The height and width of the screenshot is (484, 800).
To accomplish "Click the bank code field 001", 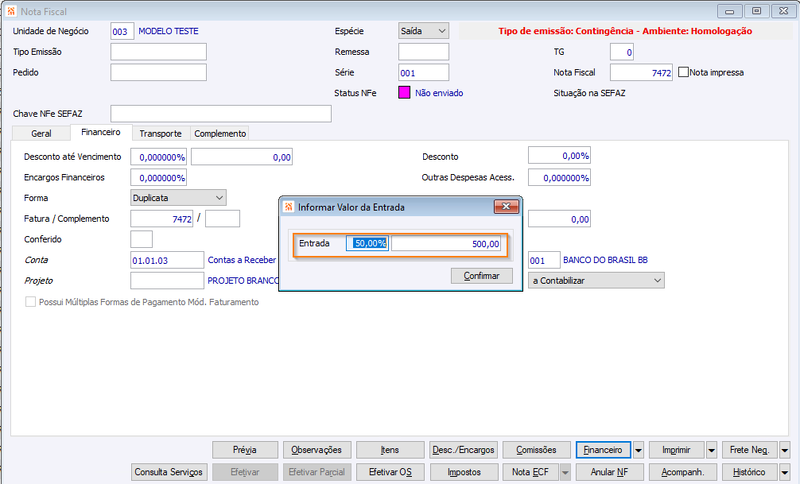I will 544,260.
